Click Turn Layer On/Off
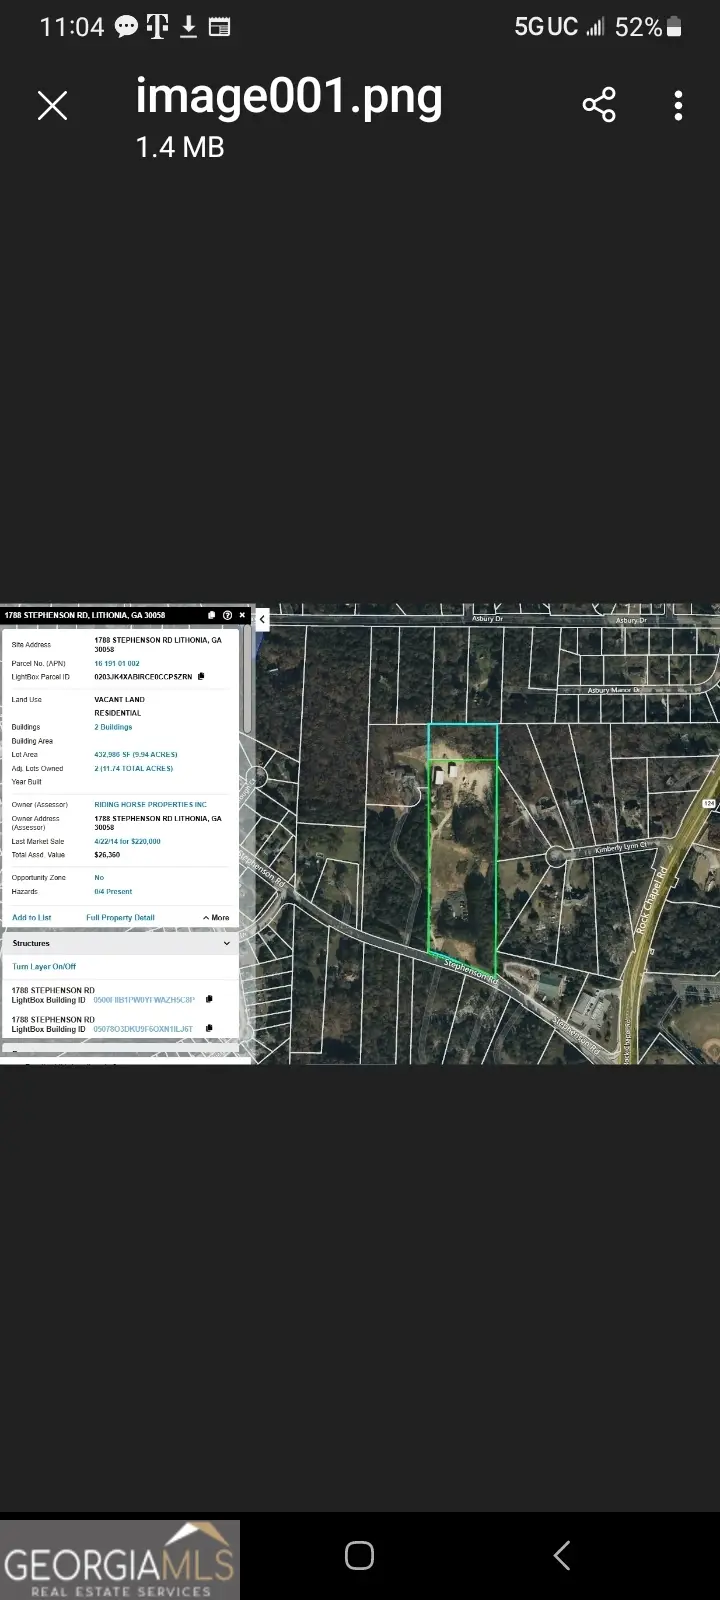The image size is (720, 1600). pos(44,966)
